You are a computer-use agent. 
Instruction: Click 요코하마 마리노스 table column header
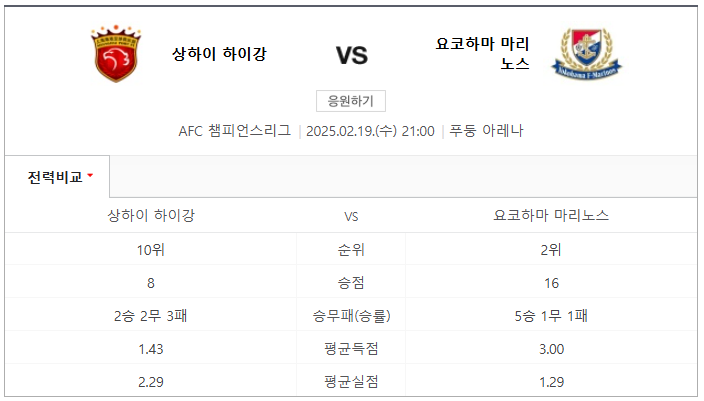[551, 216]
